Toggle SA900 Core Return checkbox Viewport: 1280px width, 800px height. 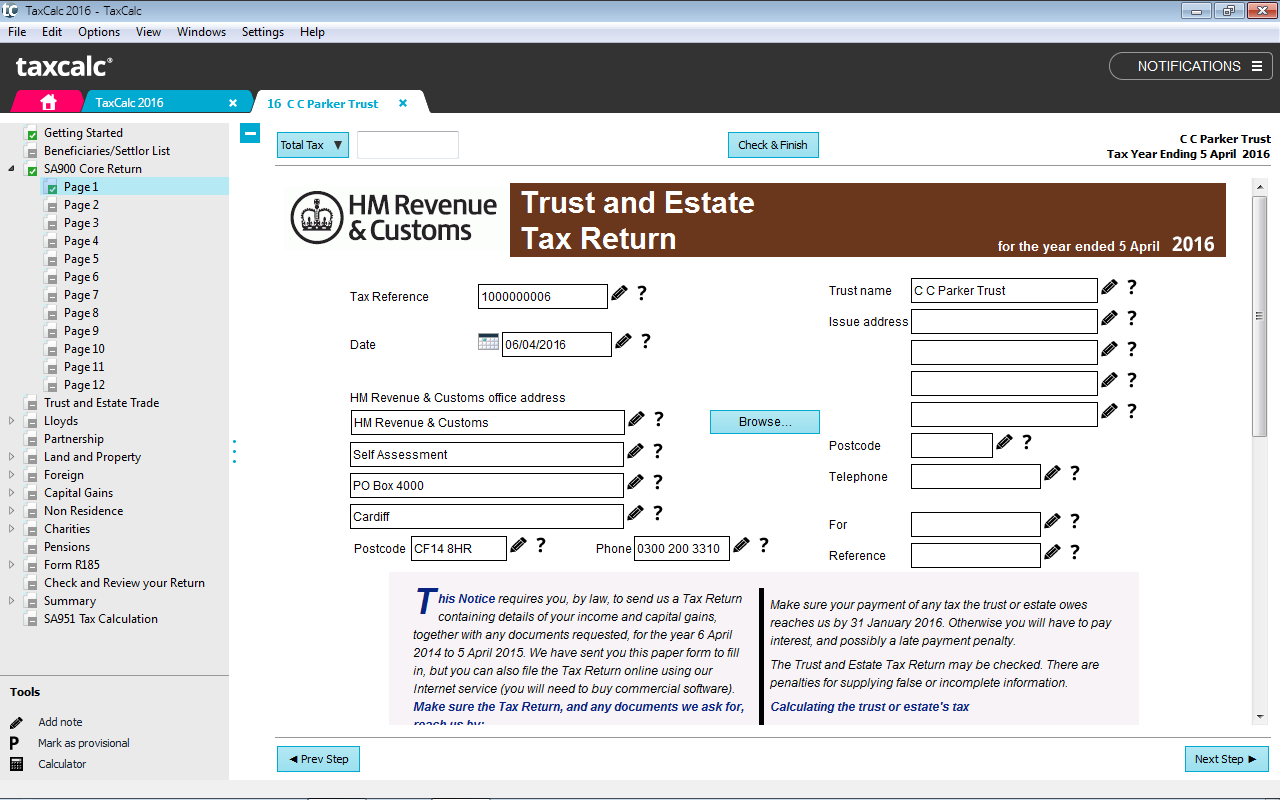[x=32, y=170]
